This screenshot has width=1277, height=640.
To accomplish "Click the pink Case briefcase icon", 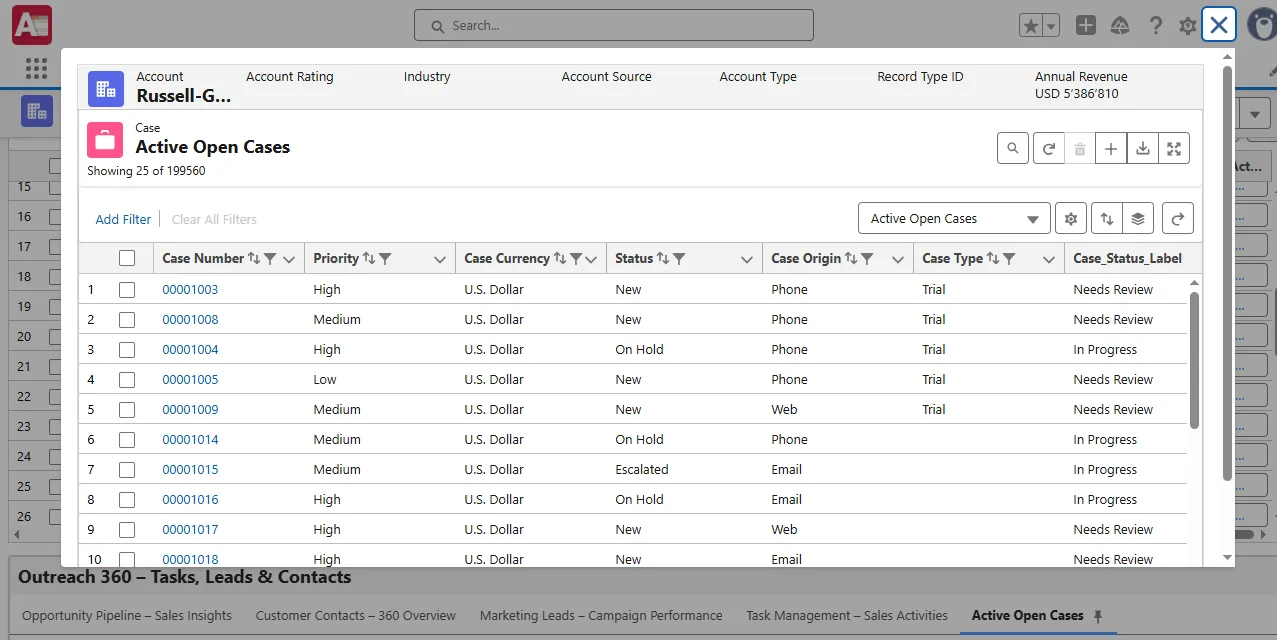I will pos(105,140).
